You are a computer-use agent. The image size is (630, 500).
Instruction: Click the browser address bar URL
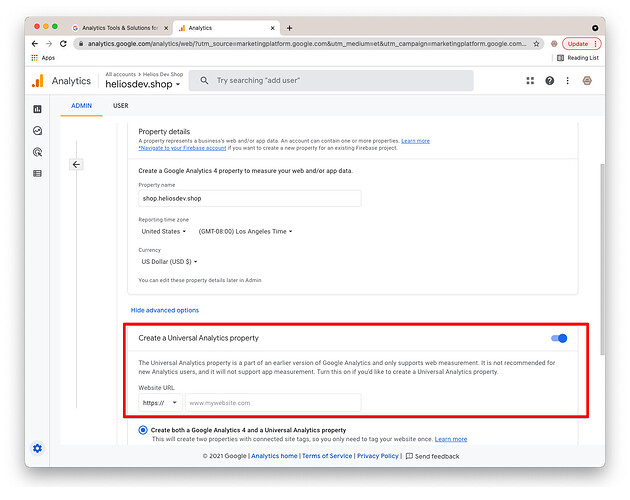307,44
